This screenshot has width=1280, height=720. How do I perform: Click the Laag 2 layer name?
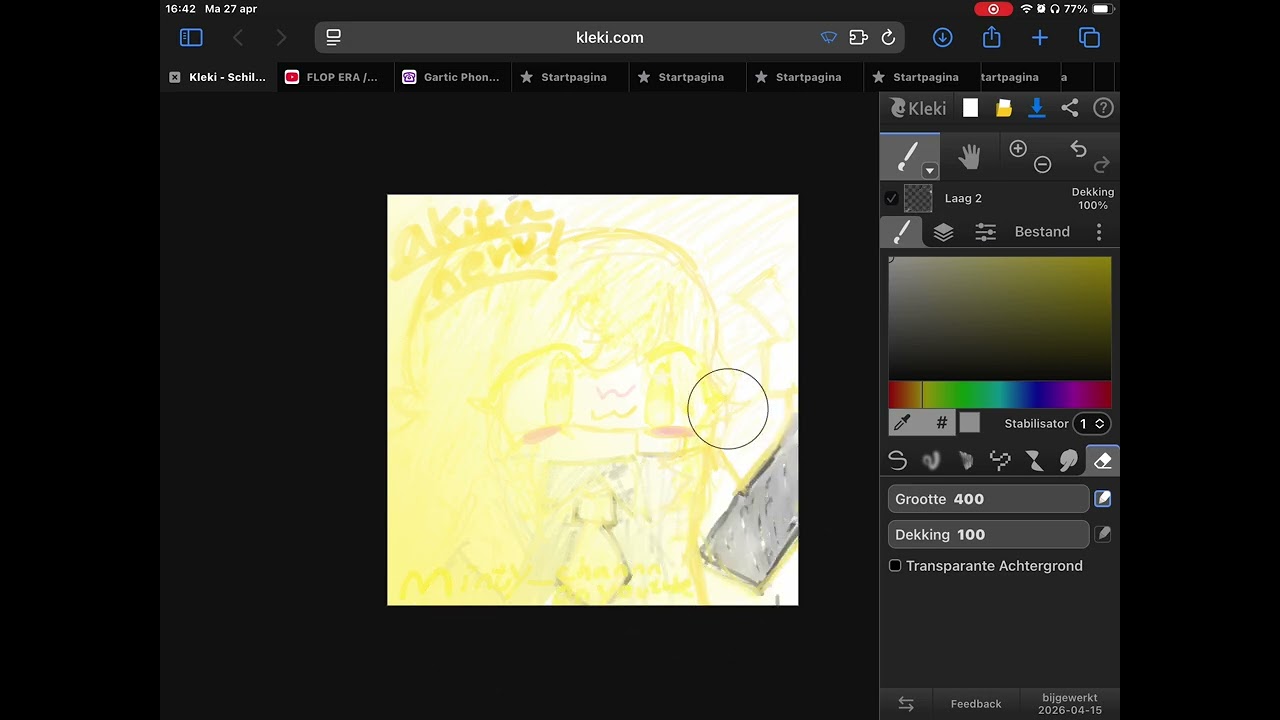point(963,198)
